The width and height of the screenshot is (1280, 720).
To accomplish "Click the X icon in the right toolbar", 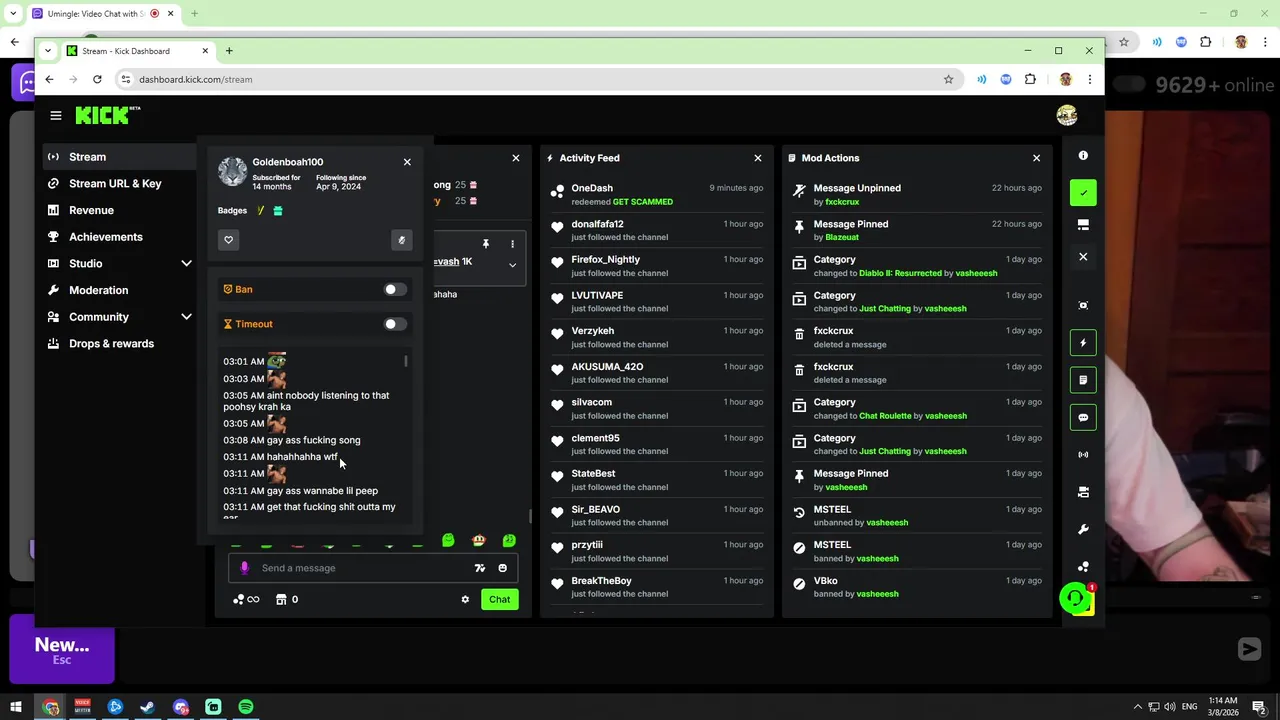I will [x=1083, y=257].
